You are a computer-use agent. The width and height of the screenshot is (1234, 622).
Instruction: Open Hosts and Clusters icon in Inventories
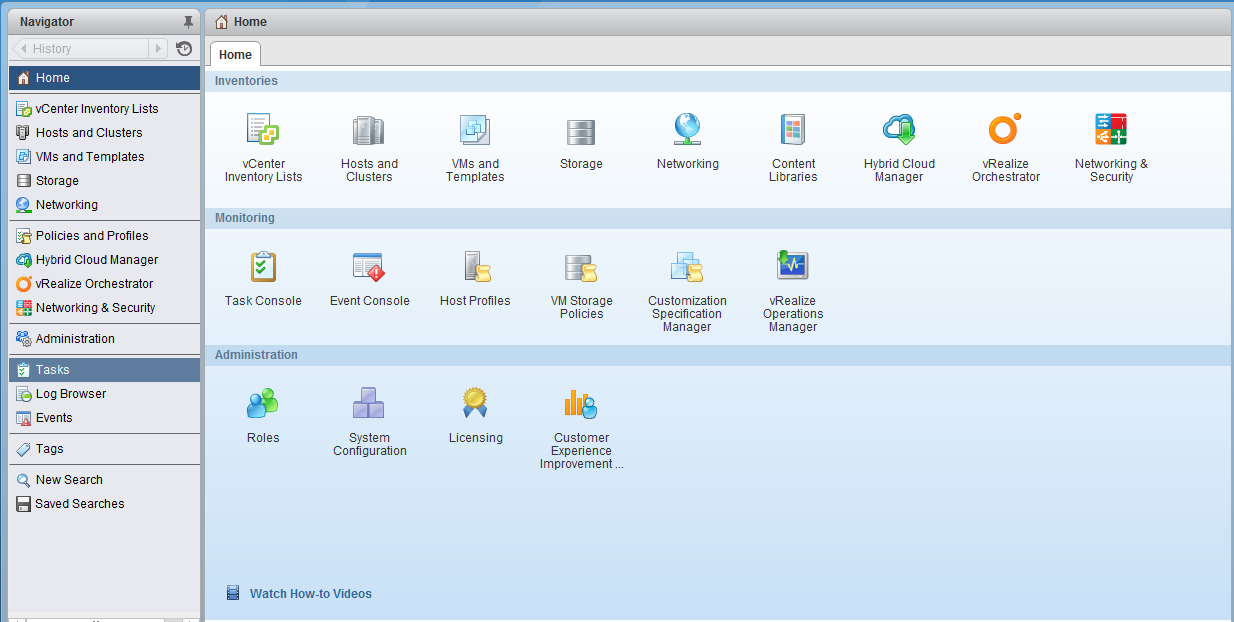(369, 130)
